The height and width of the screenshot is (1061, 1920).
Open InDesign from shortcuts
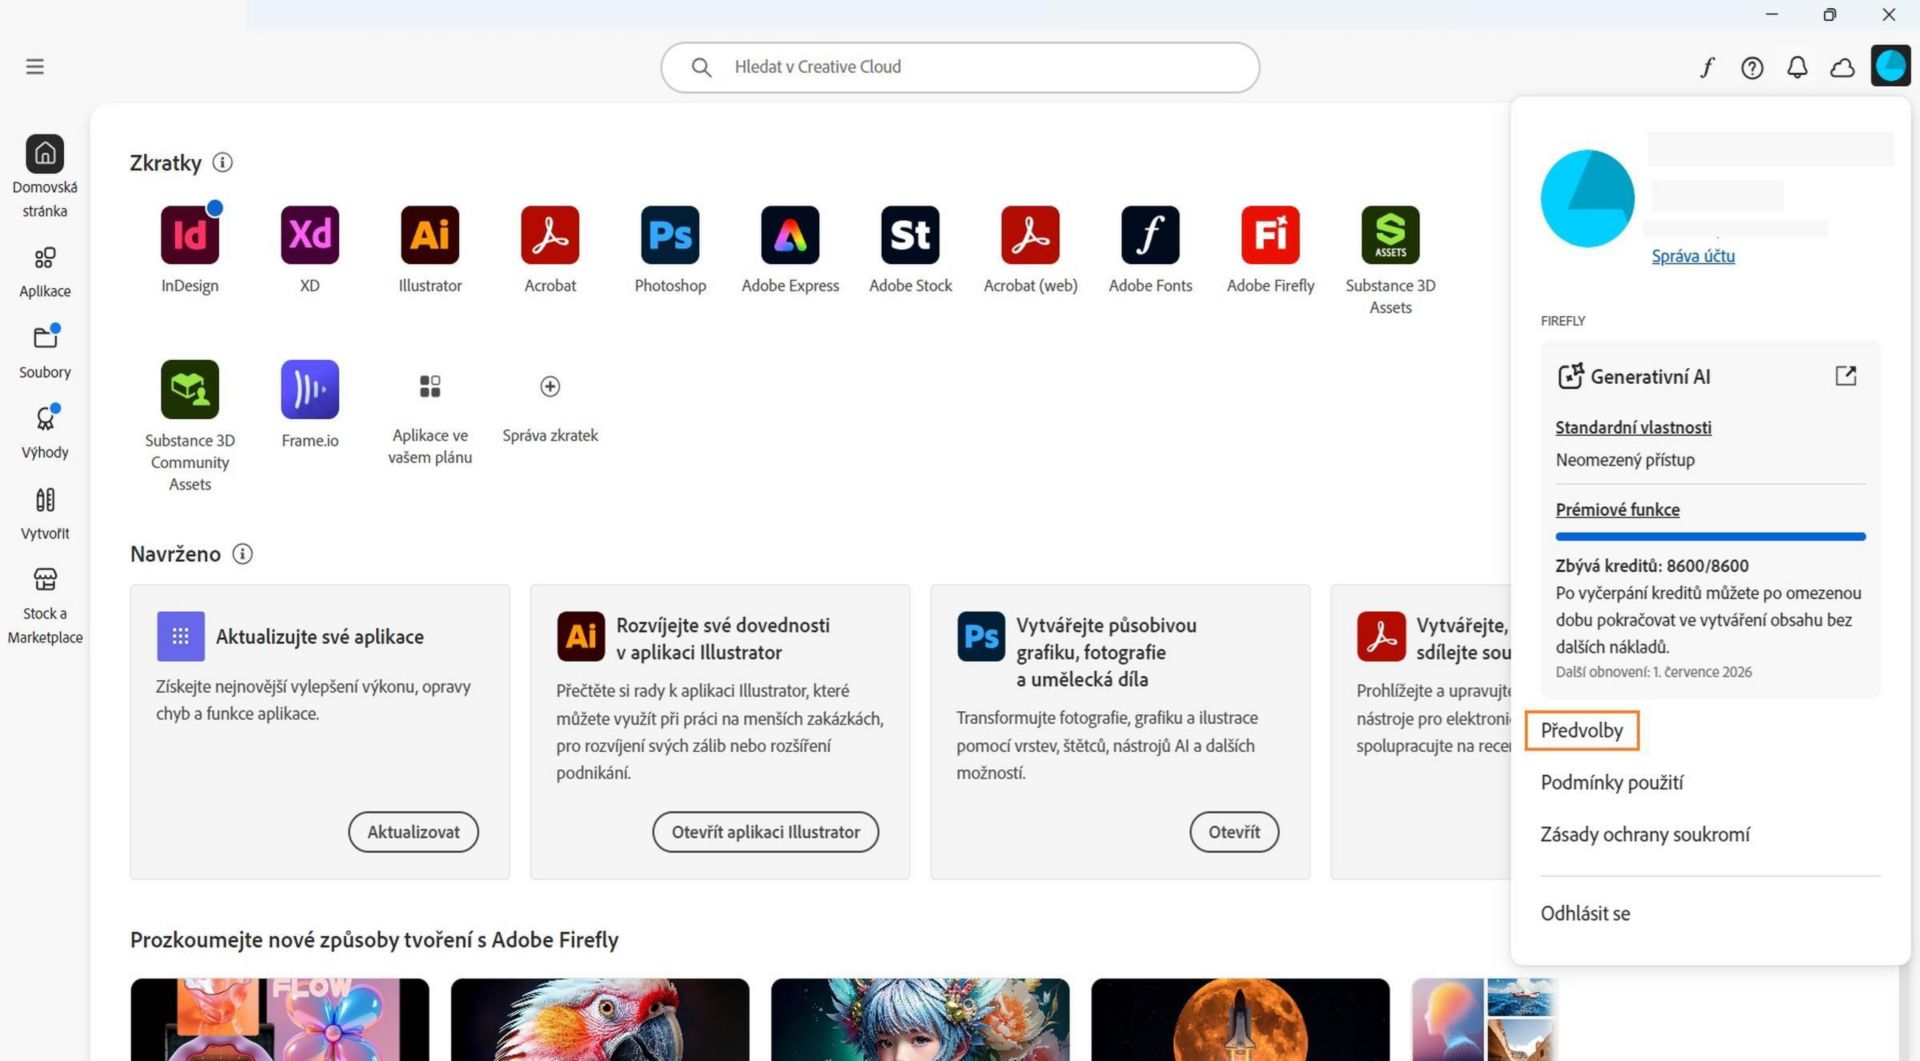point(190,235)
